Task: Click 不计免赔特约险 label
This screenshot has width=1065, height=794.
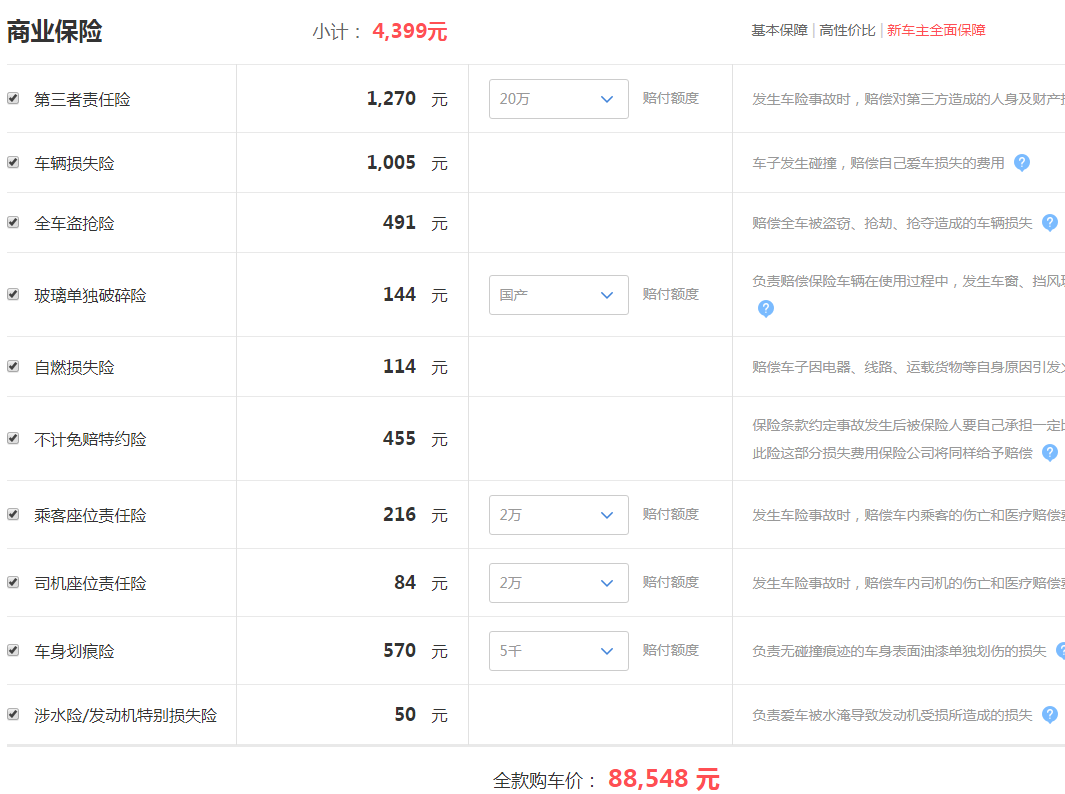Action: point(90,439)
